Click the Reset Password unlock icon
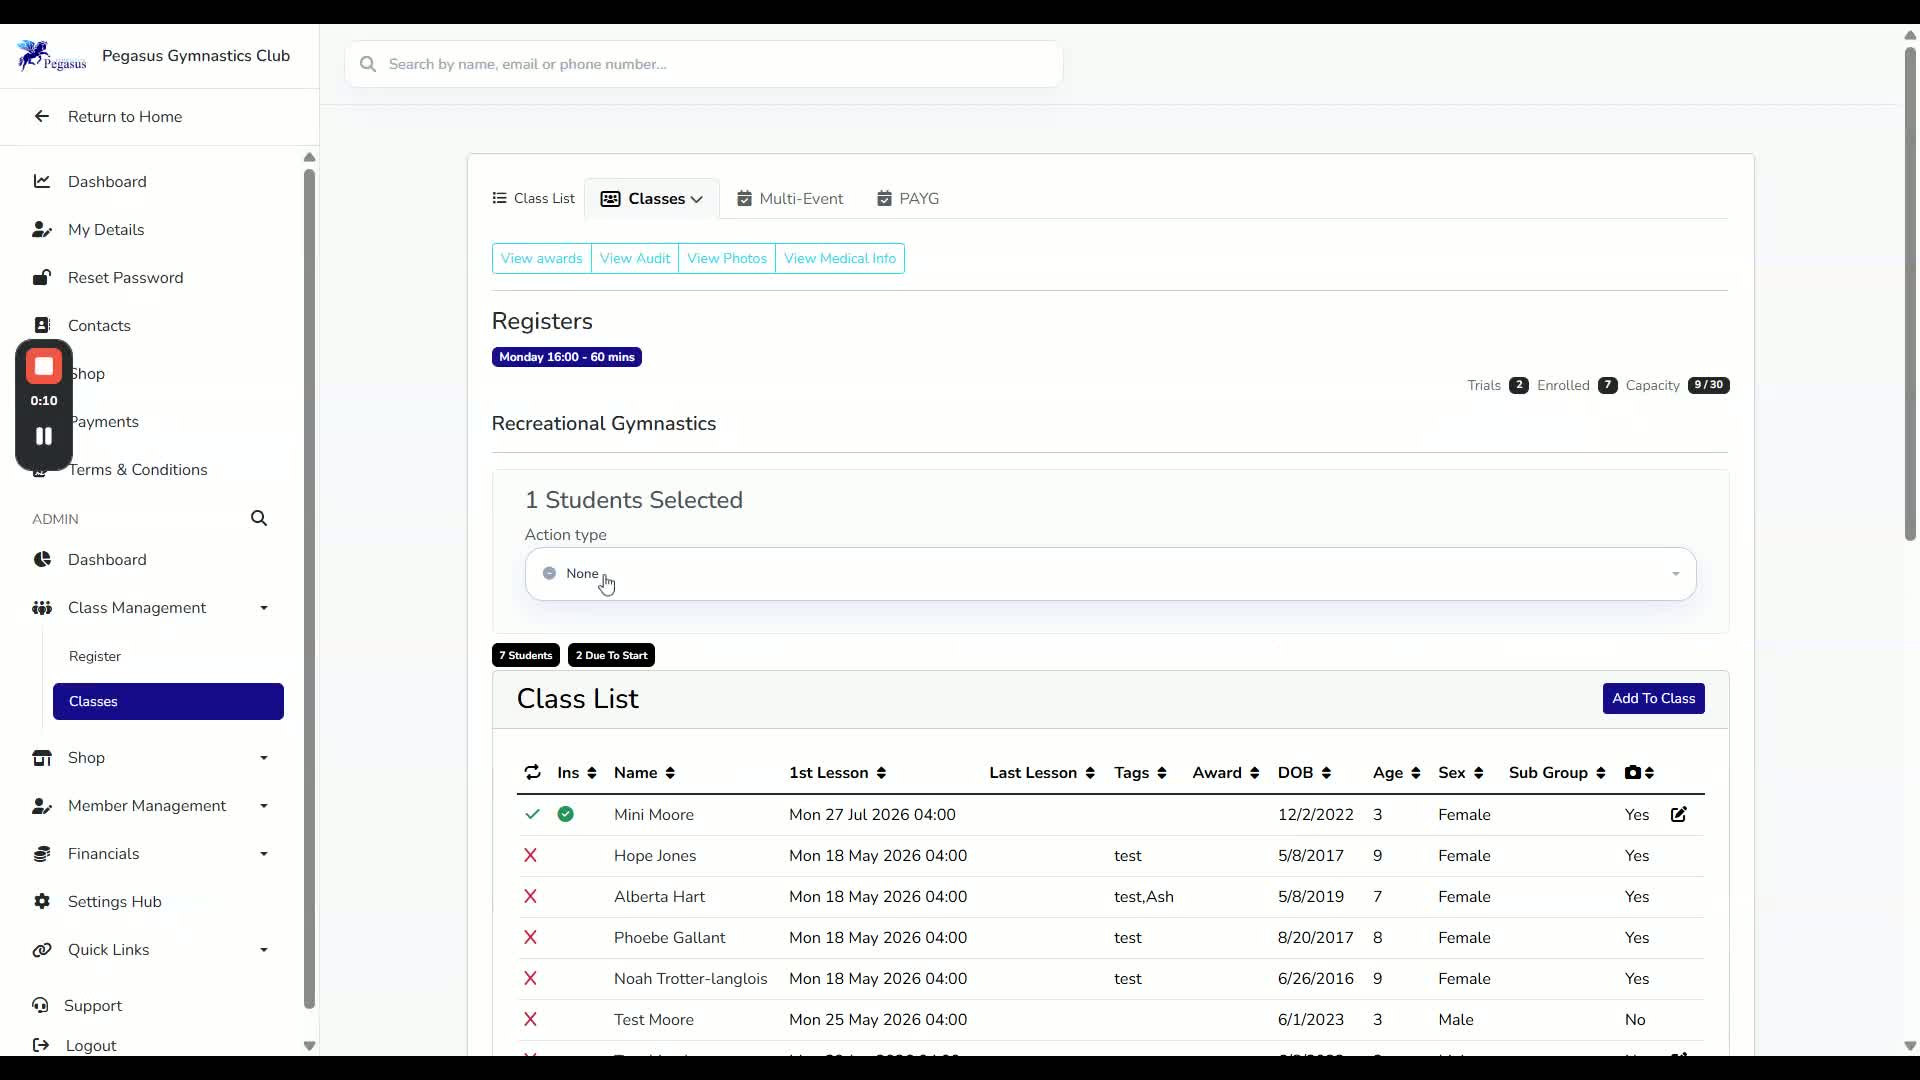Screen dimensions: 1920x1080 click(x=42, y=277)
